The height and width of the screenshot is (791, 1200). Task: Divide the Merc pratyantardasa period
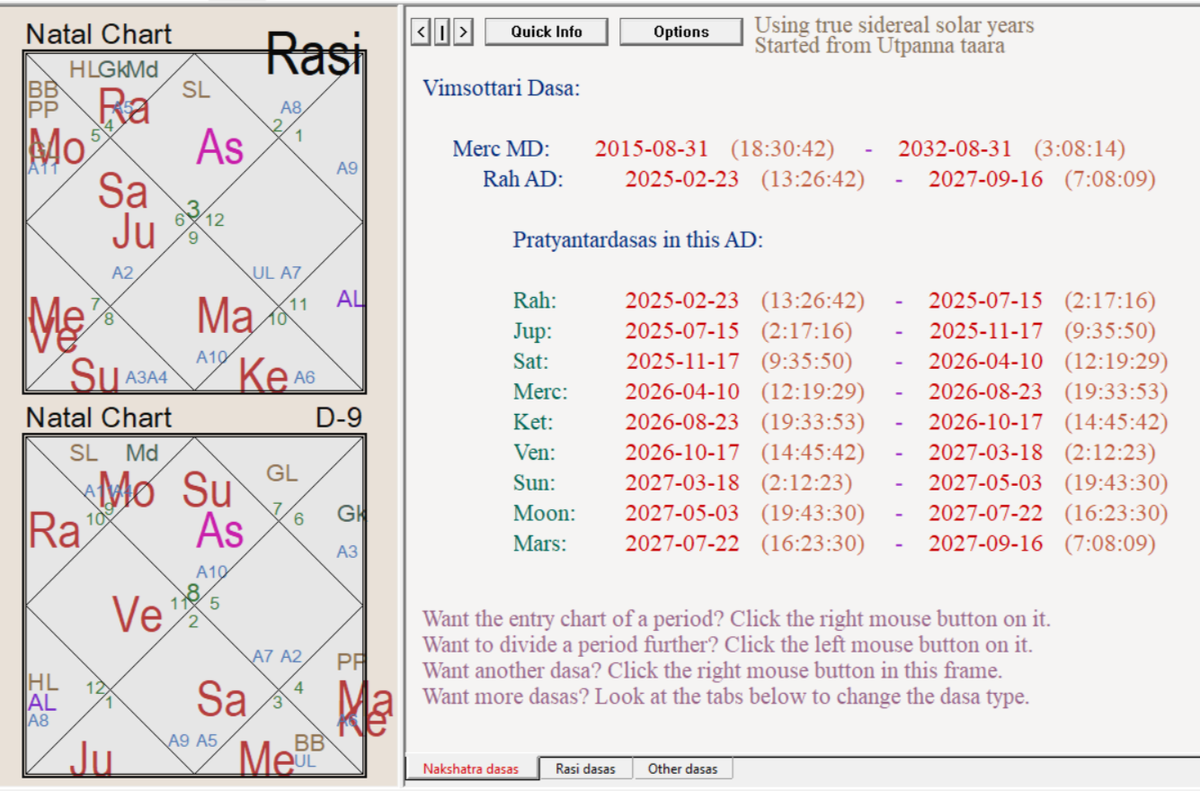click(840, 392)
